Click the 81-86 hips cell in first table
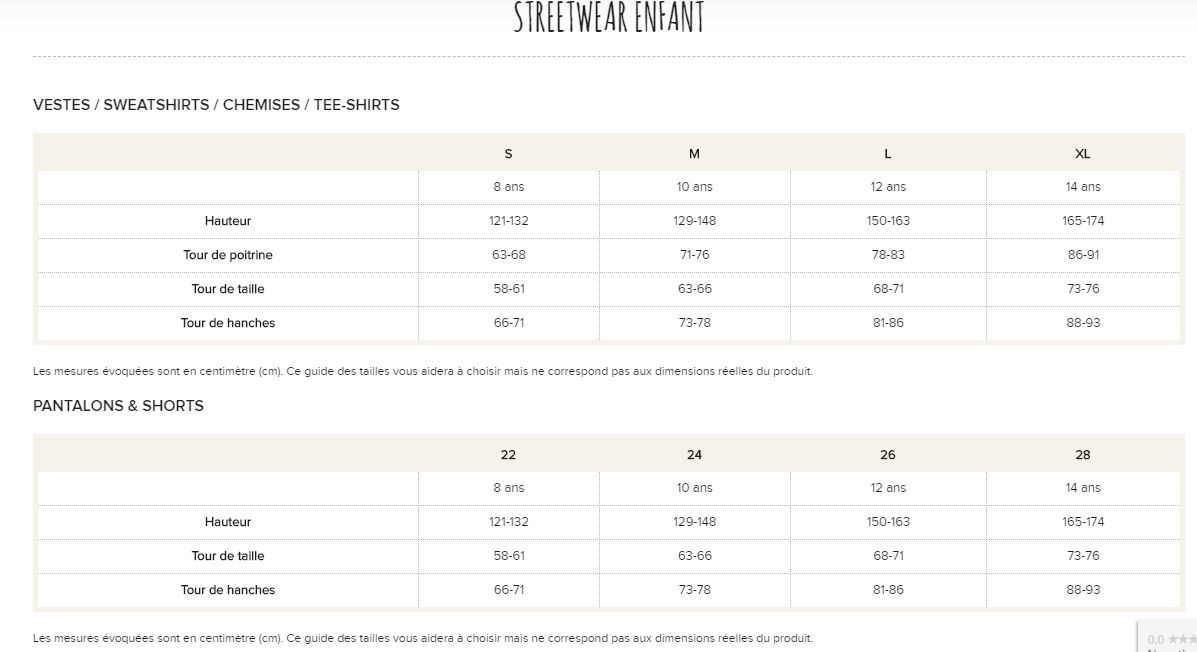The height and width of the screenshot is (652, 1197). pyautogui.click(x=888, y=323)
